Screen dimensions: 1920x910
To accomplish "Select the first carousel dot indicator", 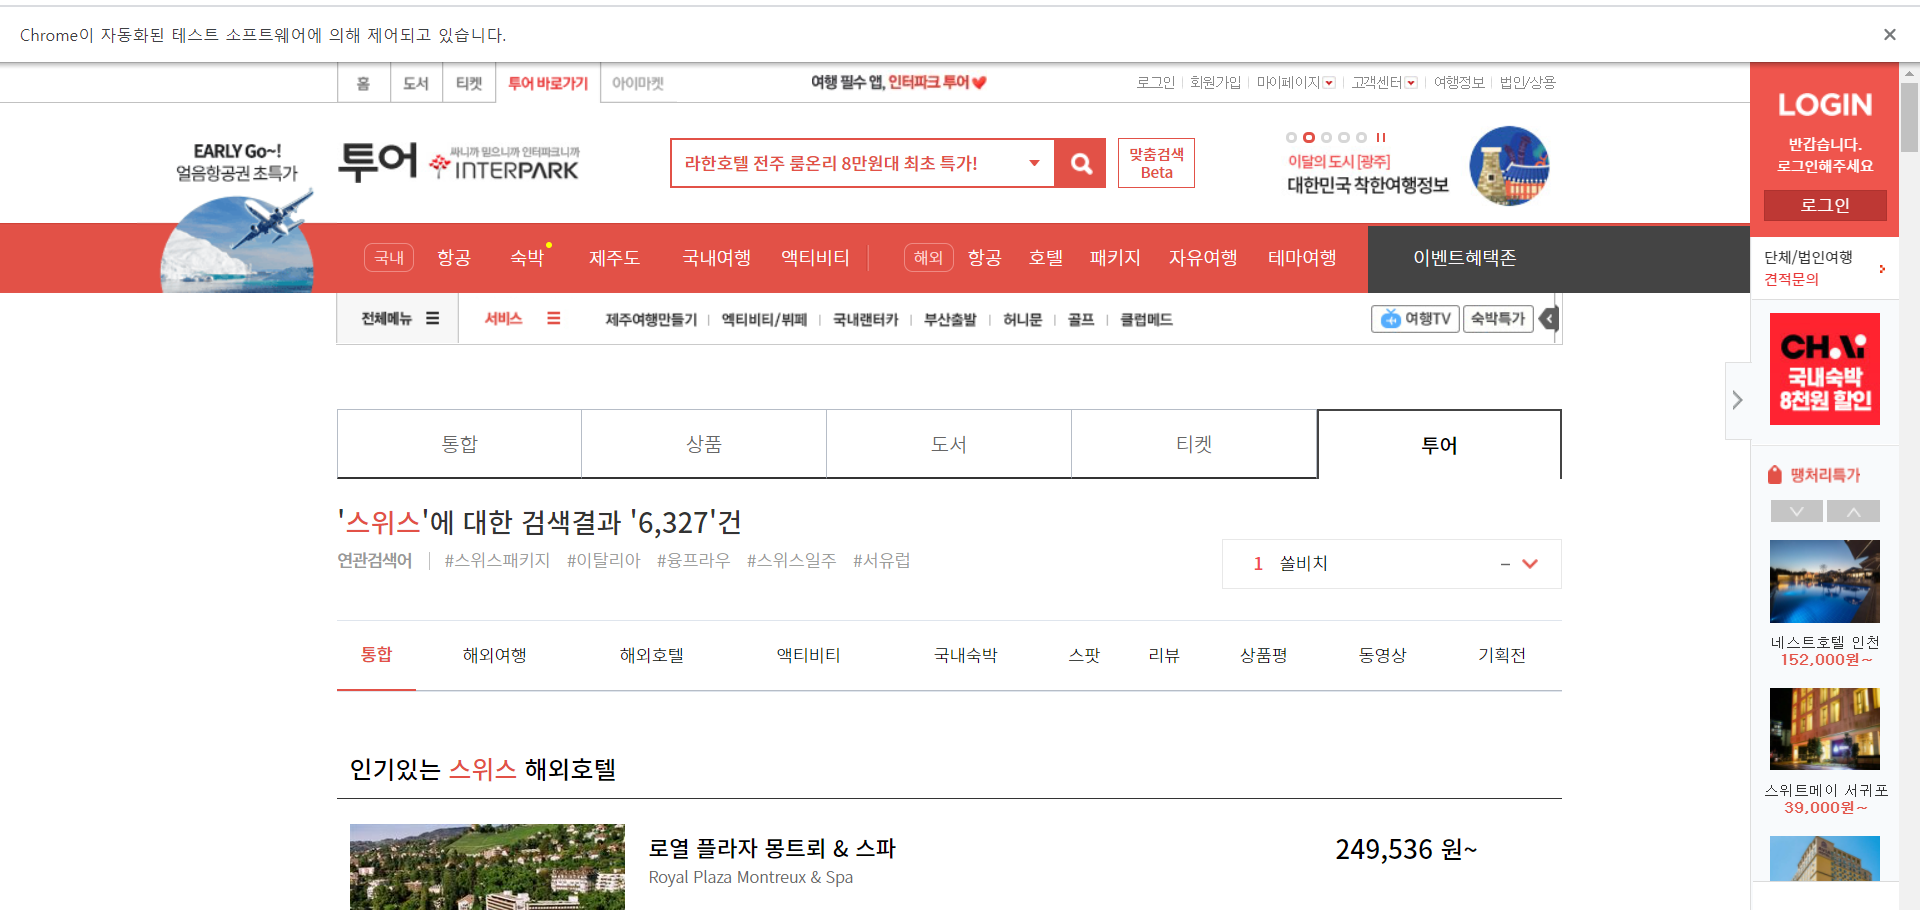I will [1291, 138].
